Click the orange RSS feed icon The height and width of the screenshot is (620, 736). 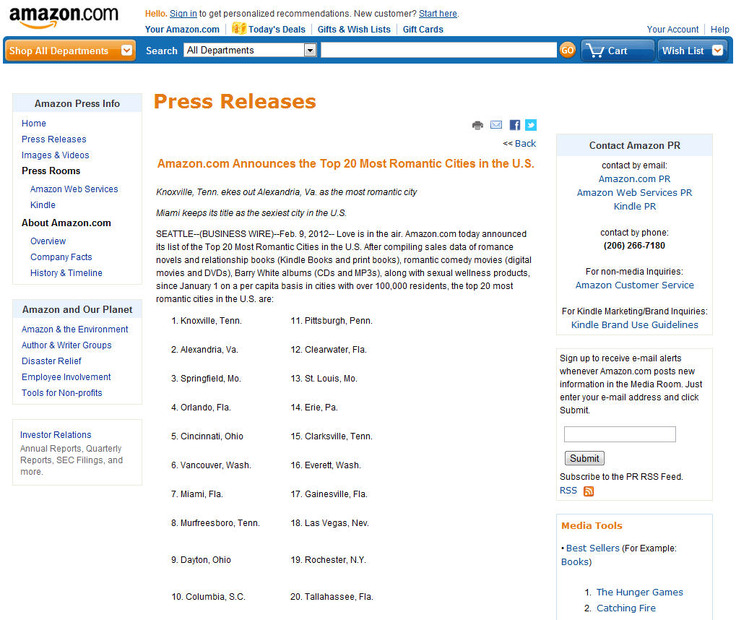[588, 491]
